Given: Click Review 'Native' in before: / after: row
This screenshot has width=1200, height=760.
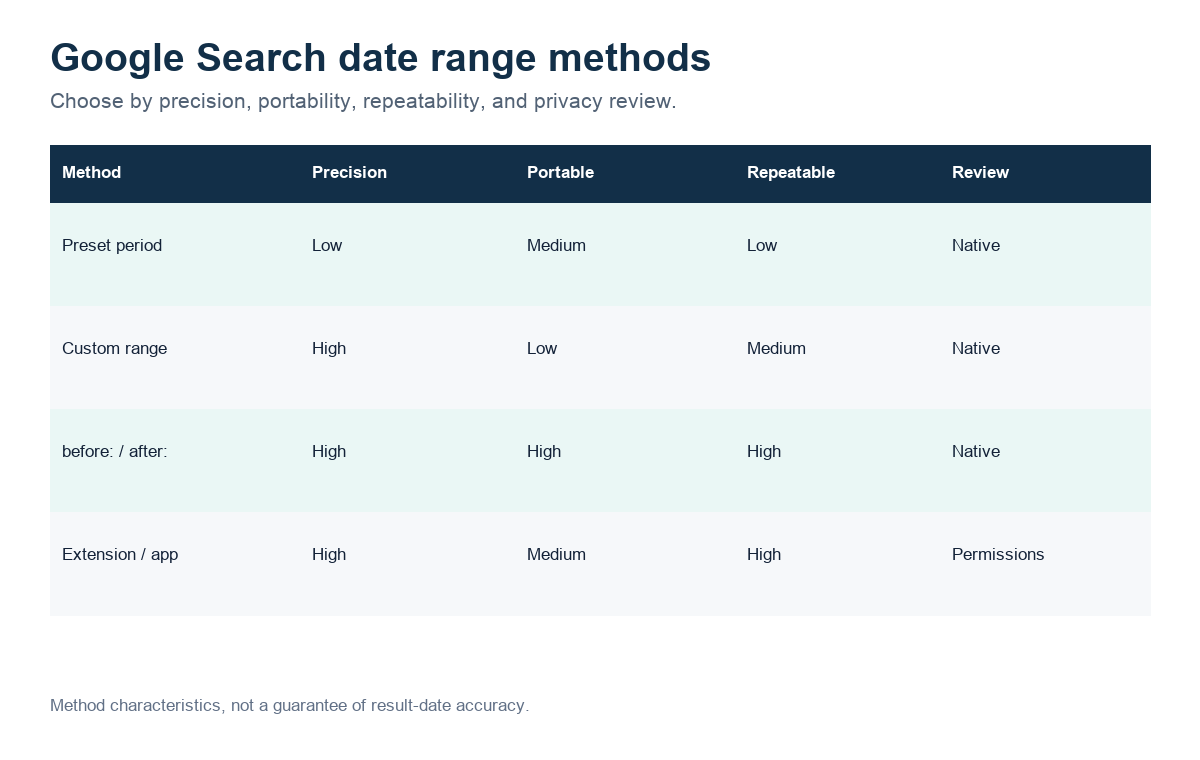Looking at the screenshot, I should tap(976, 451).
